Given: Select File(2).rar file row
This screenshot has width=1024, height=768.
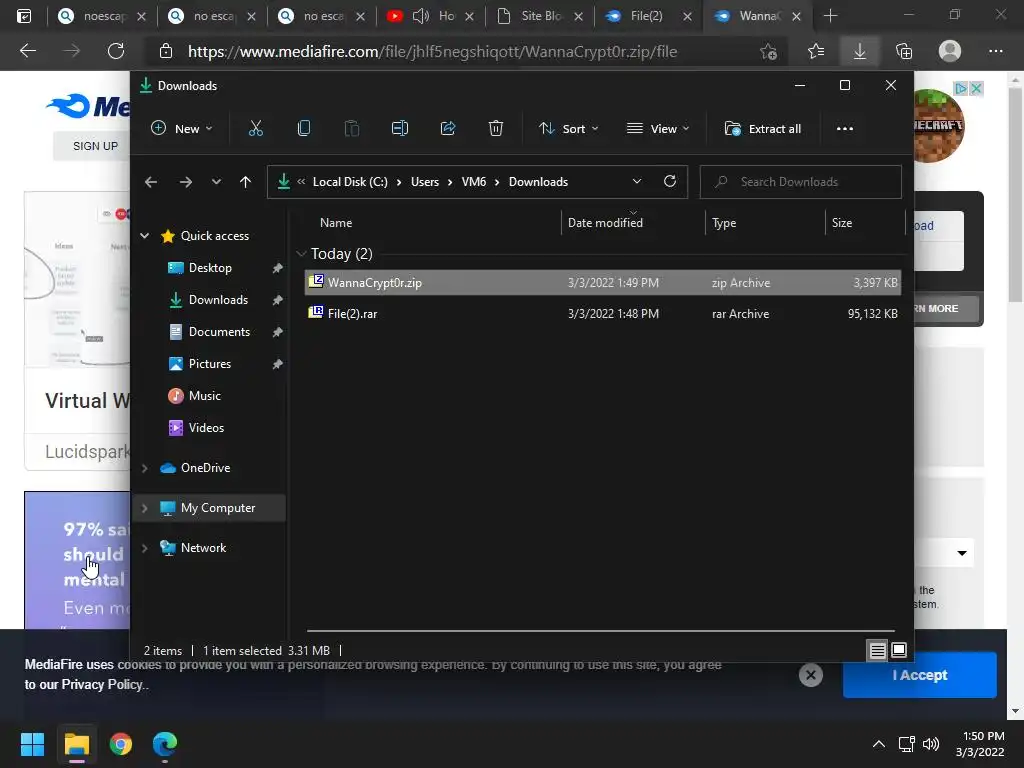Looking at the screenshot, I should (x=602, y=313).
